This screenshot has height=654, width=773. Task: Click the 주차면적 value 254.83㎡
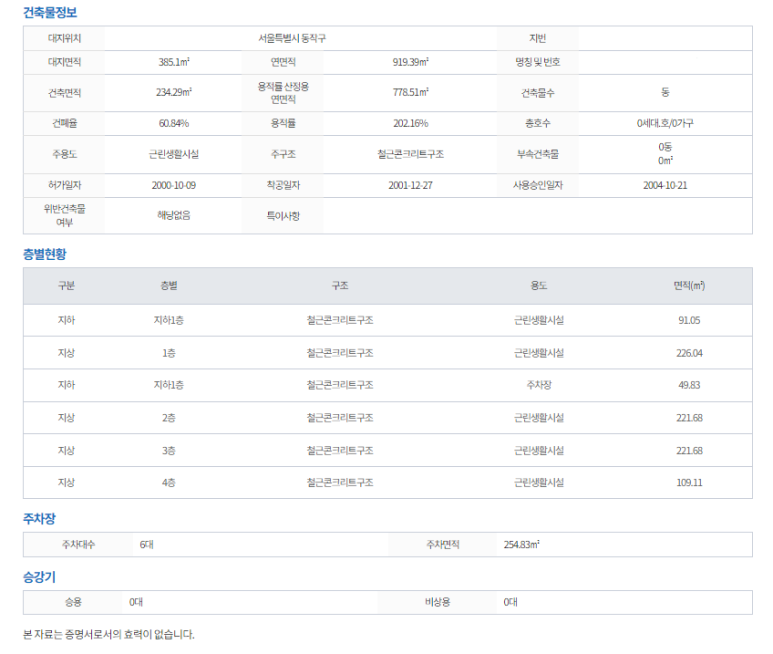point(521,545)
